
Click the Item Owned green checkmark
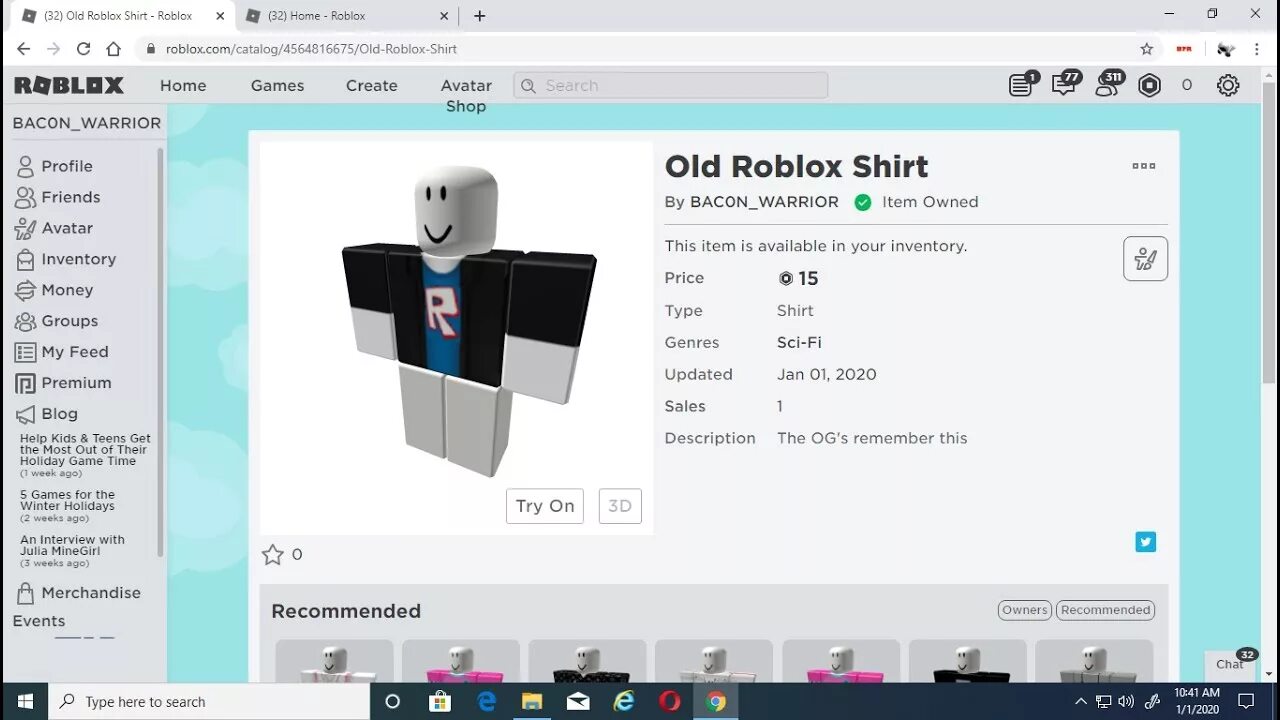[x=862, y=202]
